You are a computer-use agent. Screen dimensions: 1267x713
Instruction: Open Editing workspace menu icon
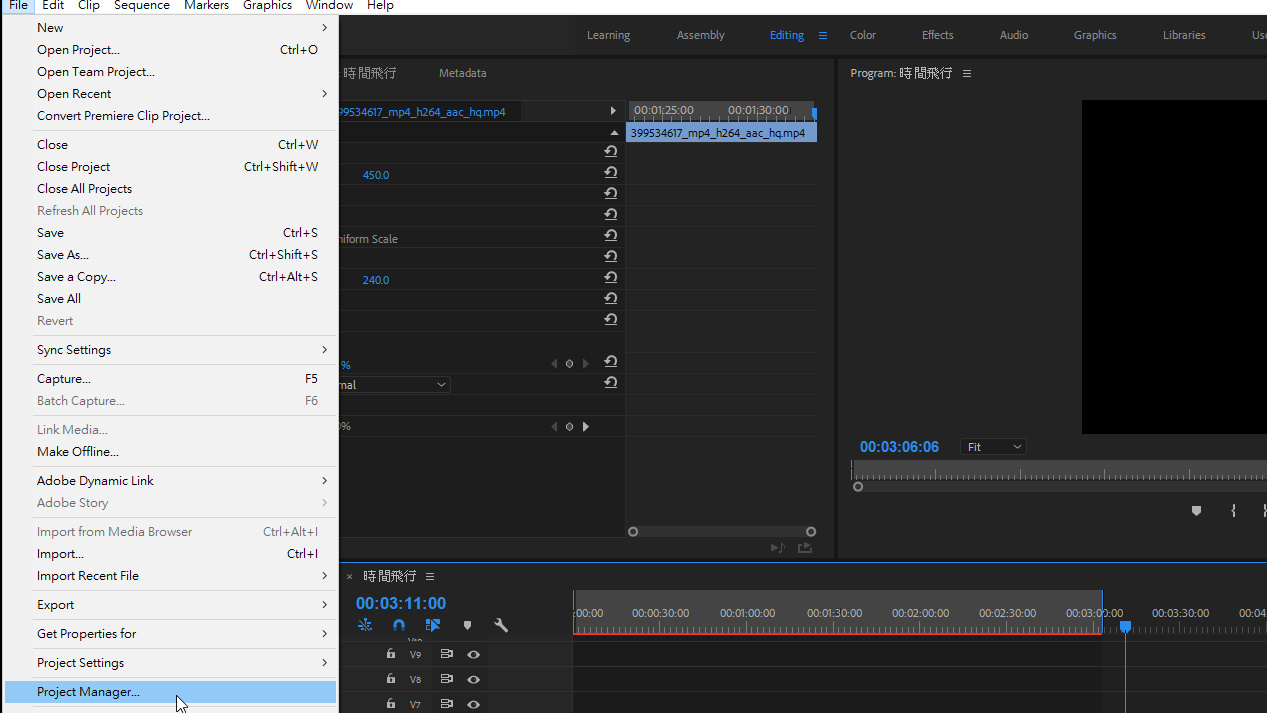pos(823,35)
